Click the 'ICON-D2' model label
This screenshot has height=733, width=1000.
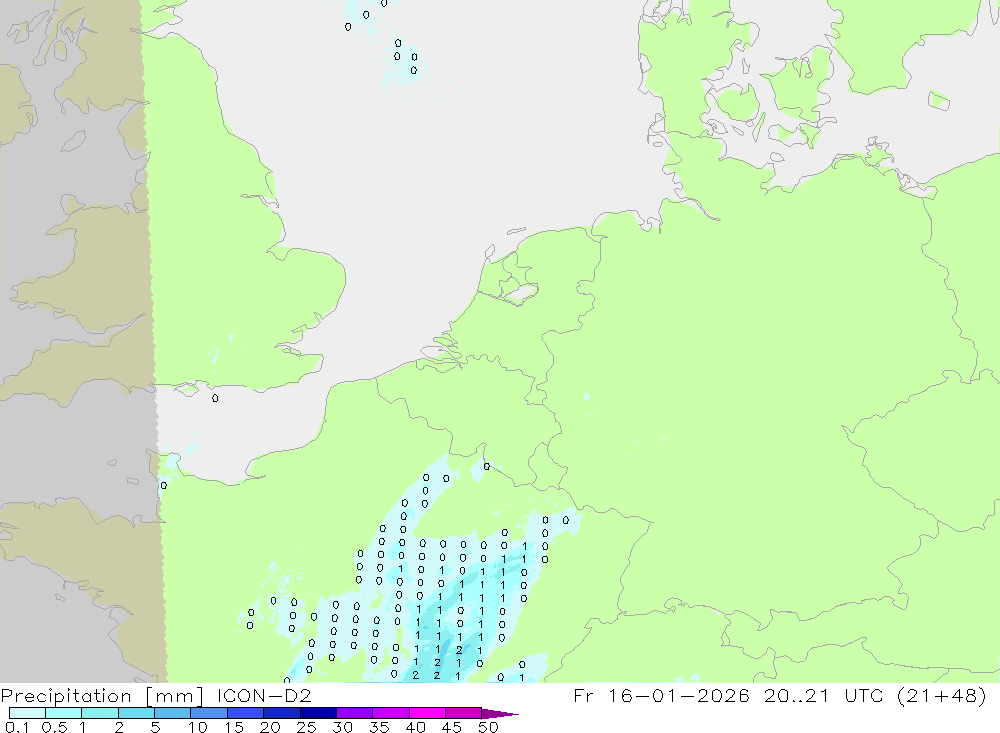264,695
